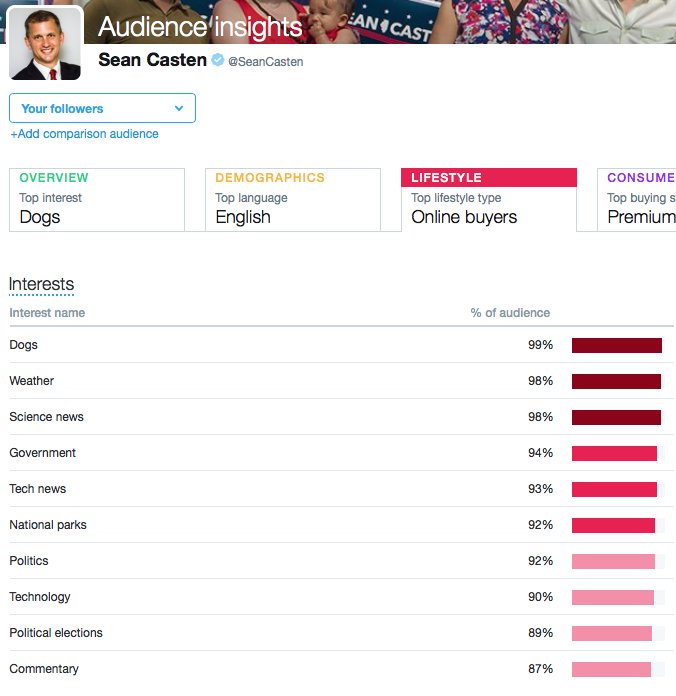Select the Technology interest label

coord(40,597)
